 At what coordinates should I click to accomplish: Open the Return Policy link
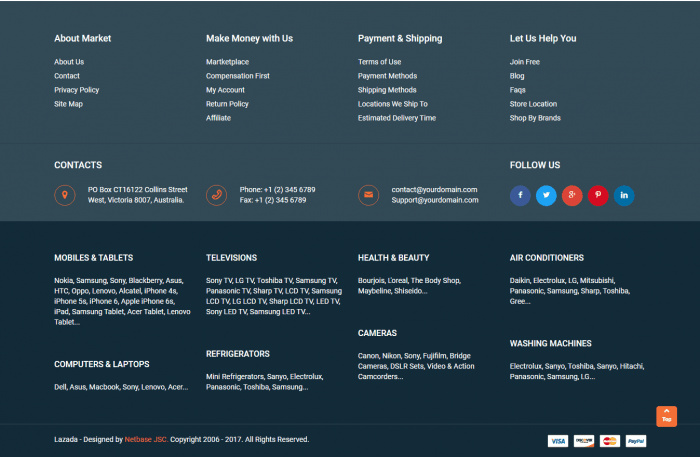227,104
